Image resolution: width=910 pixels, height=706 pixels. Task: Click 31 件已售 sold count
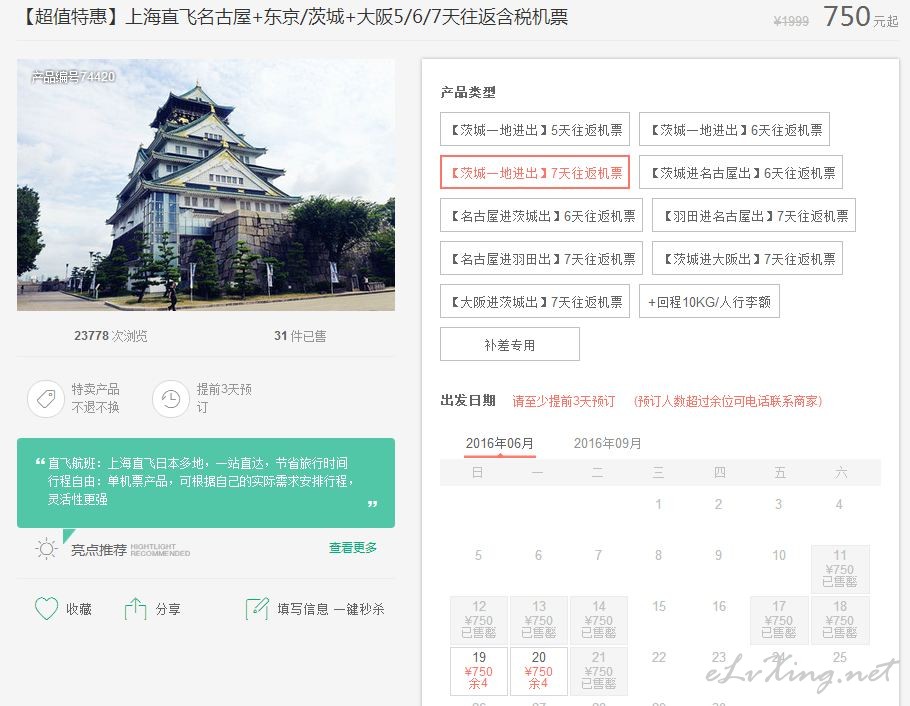(300, 336)
